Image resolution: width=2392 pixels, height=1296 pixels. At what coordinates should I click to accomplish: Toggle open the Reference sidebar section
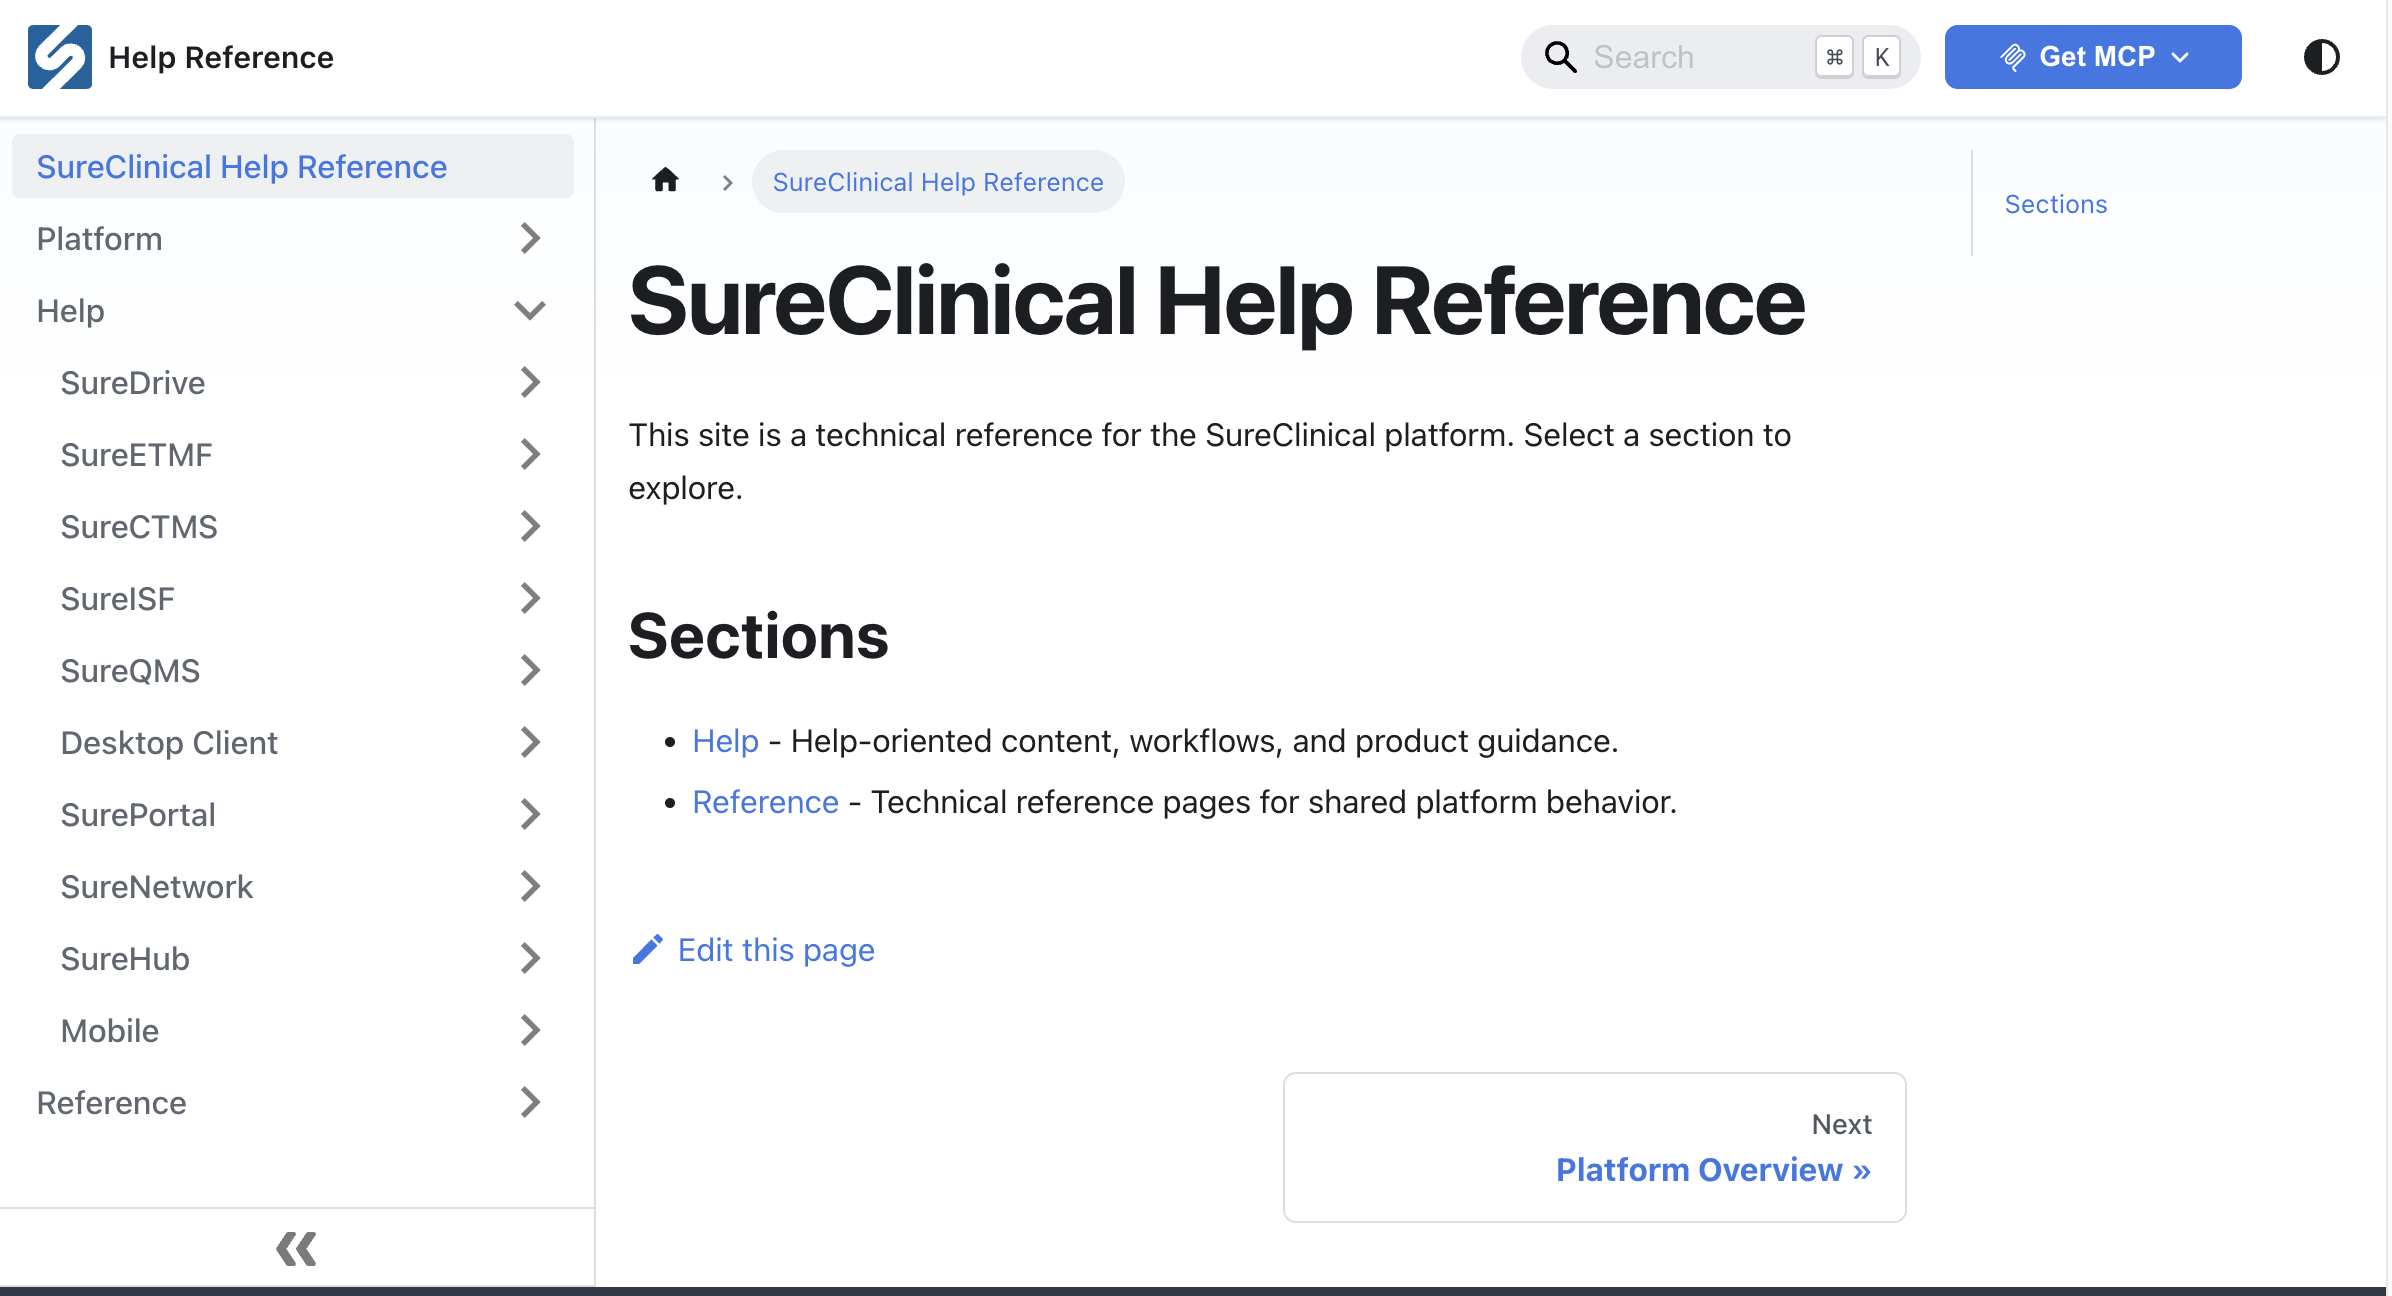click(x=529, y=1103)
